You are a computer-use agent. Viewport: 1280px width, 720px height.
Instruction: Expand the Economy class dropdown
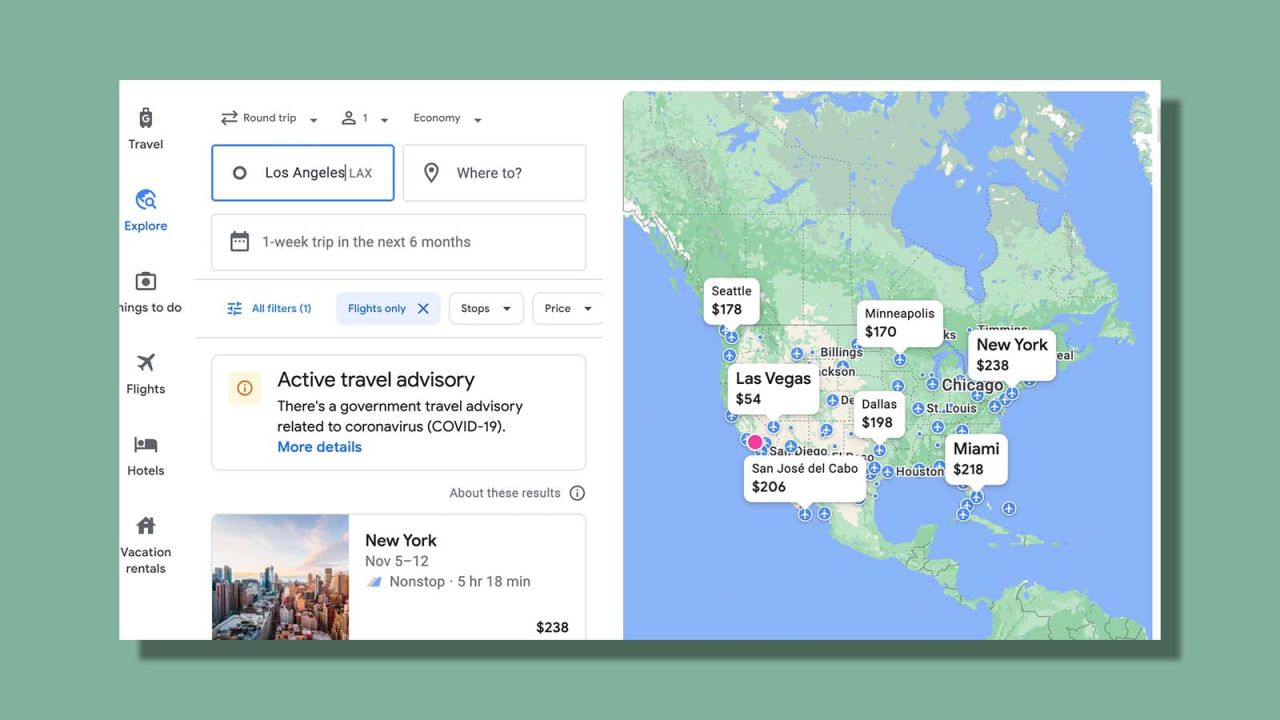pos(448,118)
